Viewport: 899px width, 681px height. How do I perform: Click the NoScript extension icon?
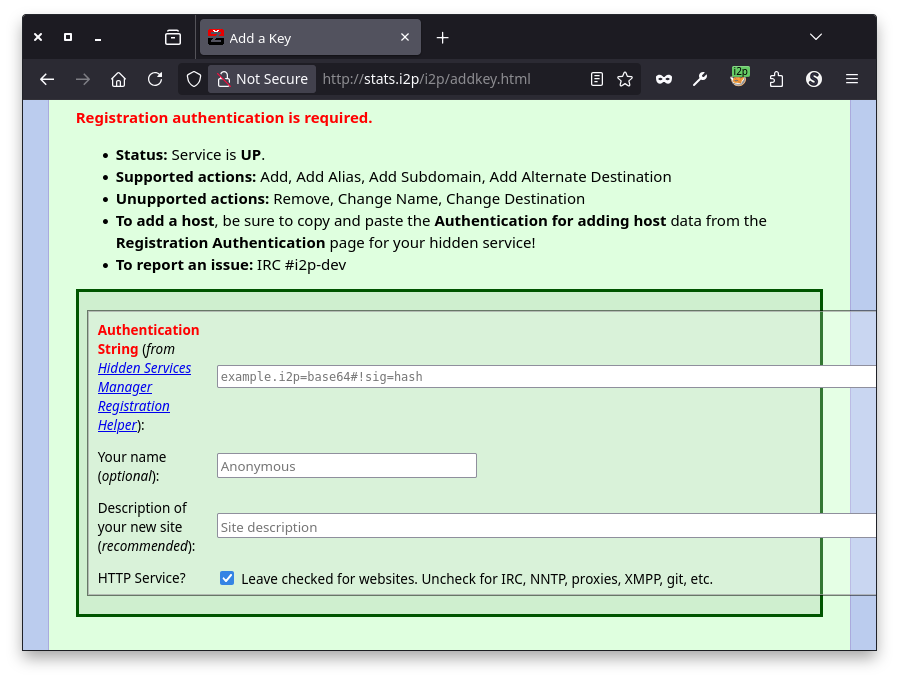(x=814, y=79)
